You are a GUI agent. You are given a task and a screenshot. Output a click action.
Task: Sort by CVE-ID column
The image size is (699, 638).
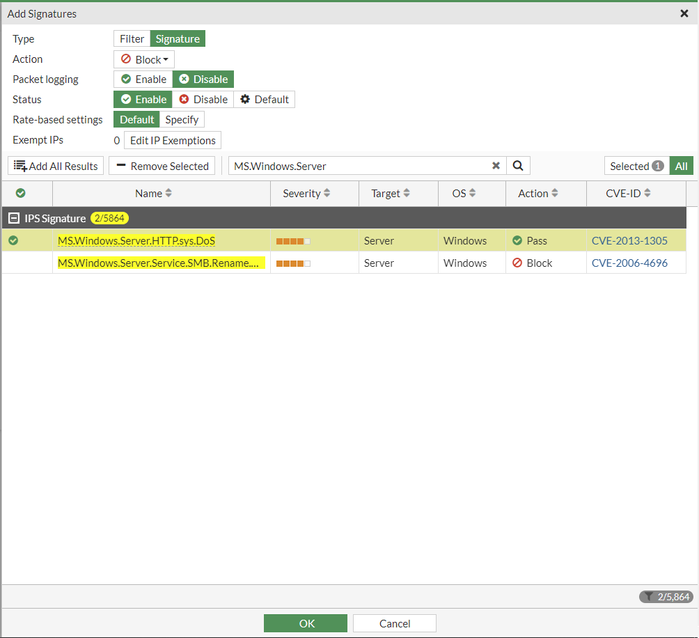pyautogui.click(x=628, y=193)
